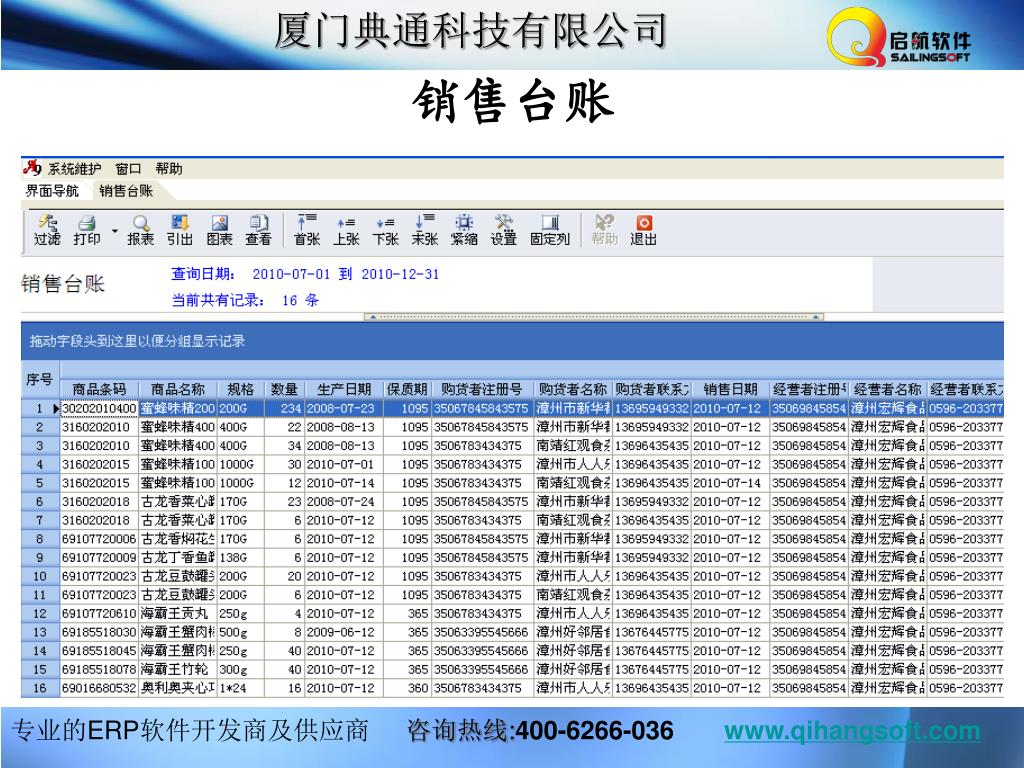Switch to the 界面导航 tab
The image size is (1024, 768).
52,191
